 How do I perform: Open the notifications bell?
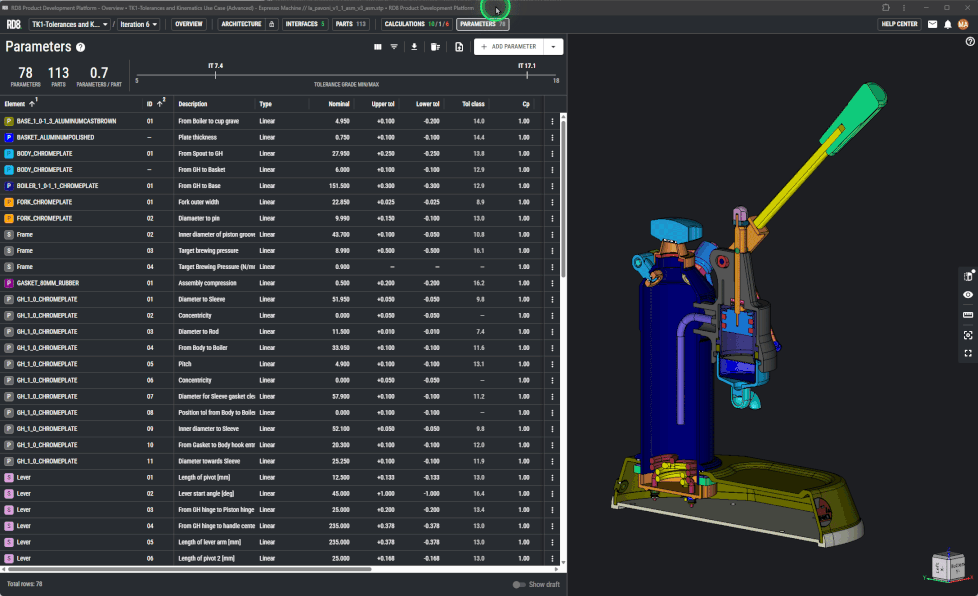coord(947,24)
